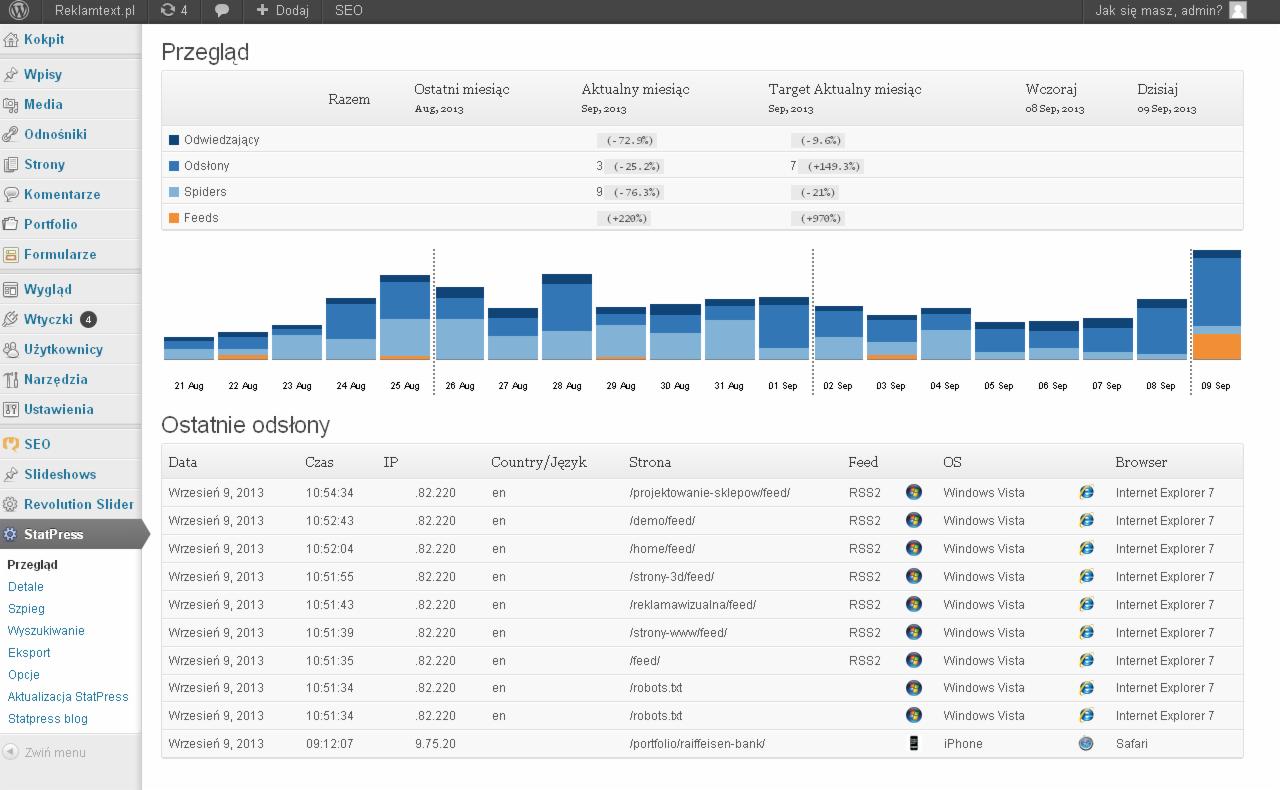Viewport: 1280px width, 790px height.
Task: Click the Media icon in sidebar
Action: [11, 105]
